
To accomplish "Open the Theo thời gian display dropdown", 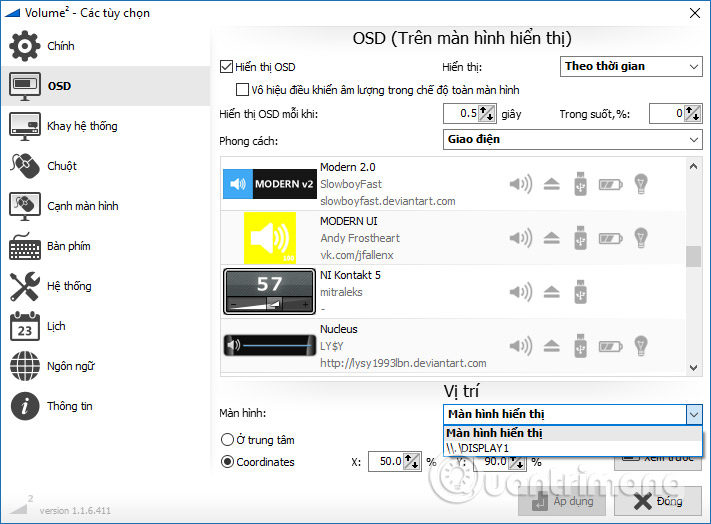I will [631, 66].
